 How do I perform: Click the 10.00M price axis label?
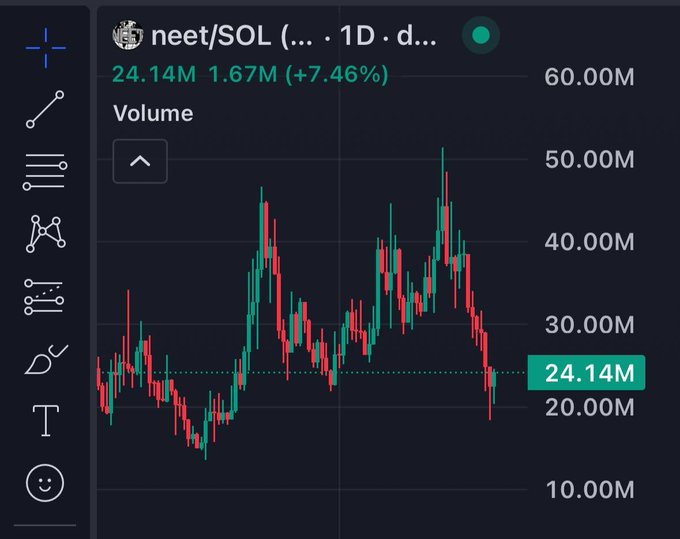589,490
